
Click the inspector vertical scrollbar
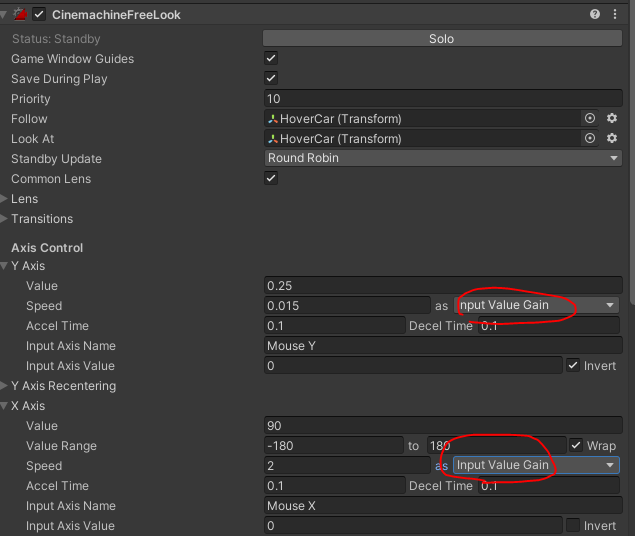click(x=633, y=154)
